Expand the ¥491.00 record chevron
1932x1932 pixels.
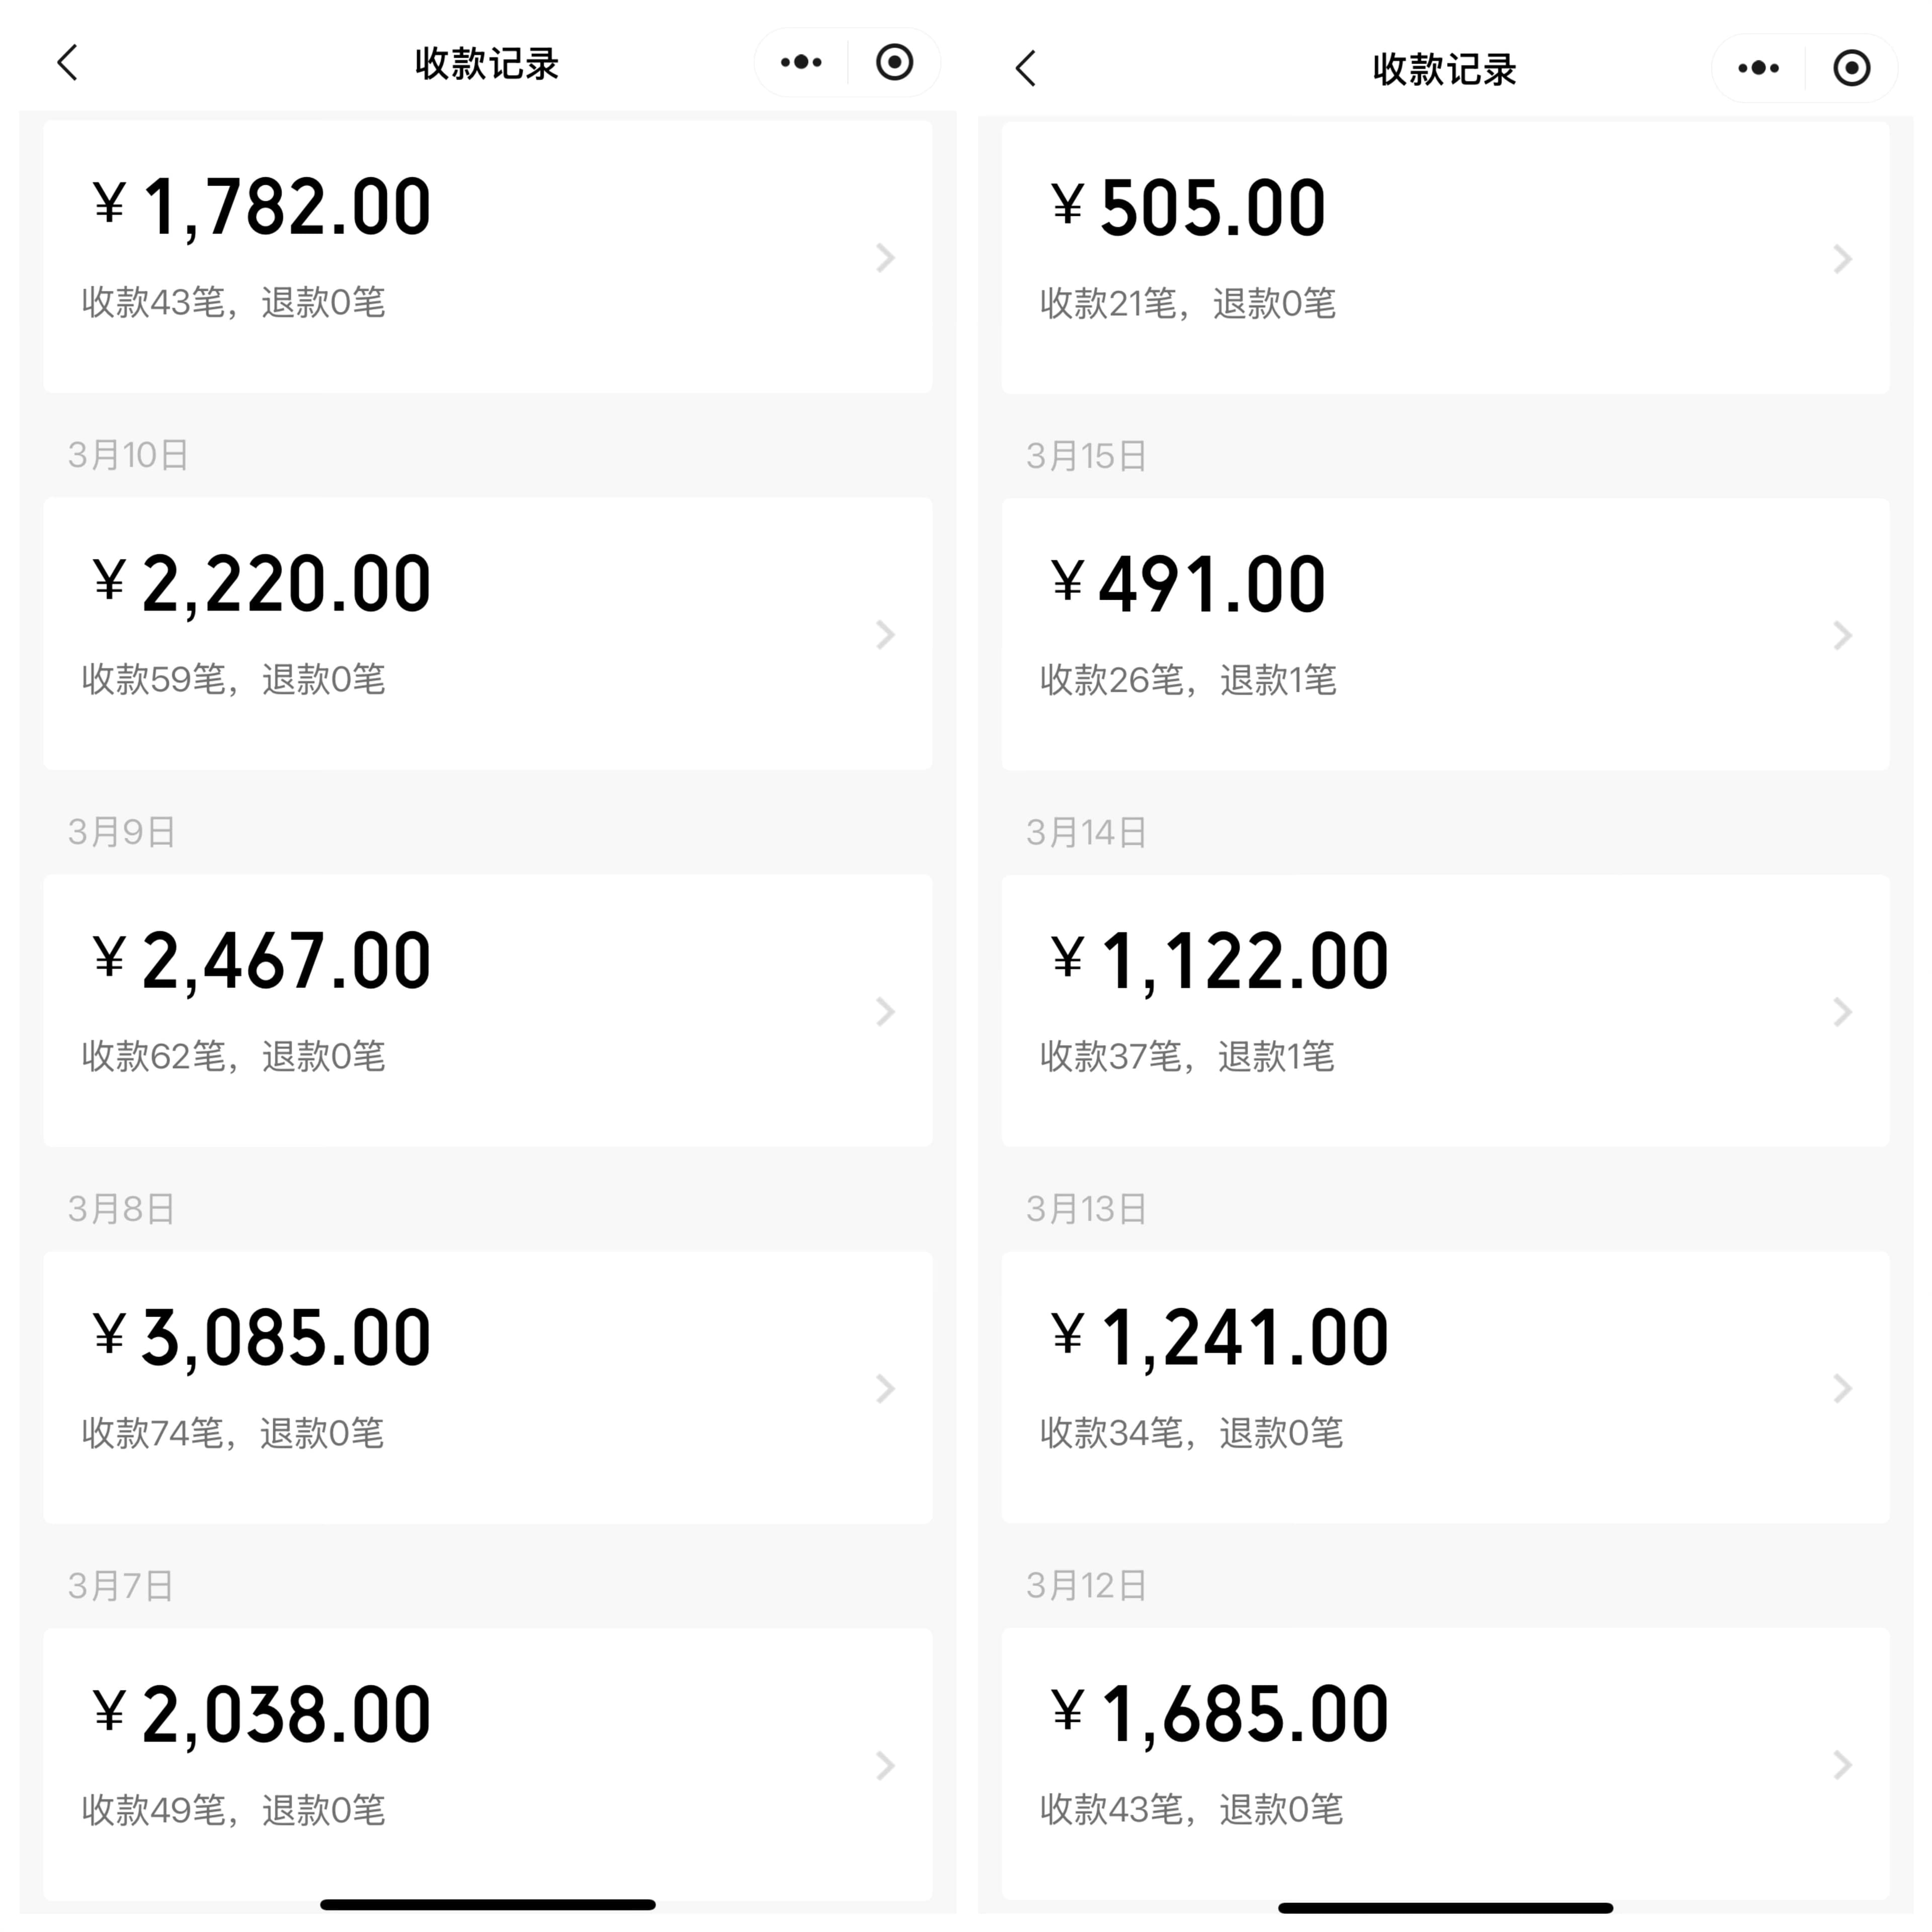pos(1842,636)
